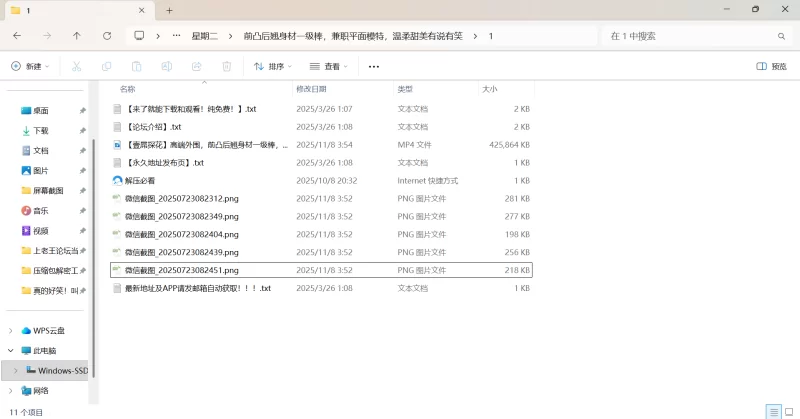This screenshot has width=800, height=419.
Task: Select the 【论坛介绍】.txt file icon
Action: coord(117,127)
